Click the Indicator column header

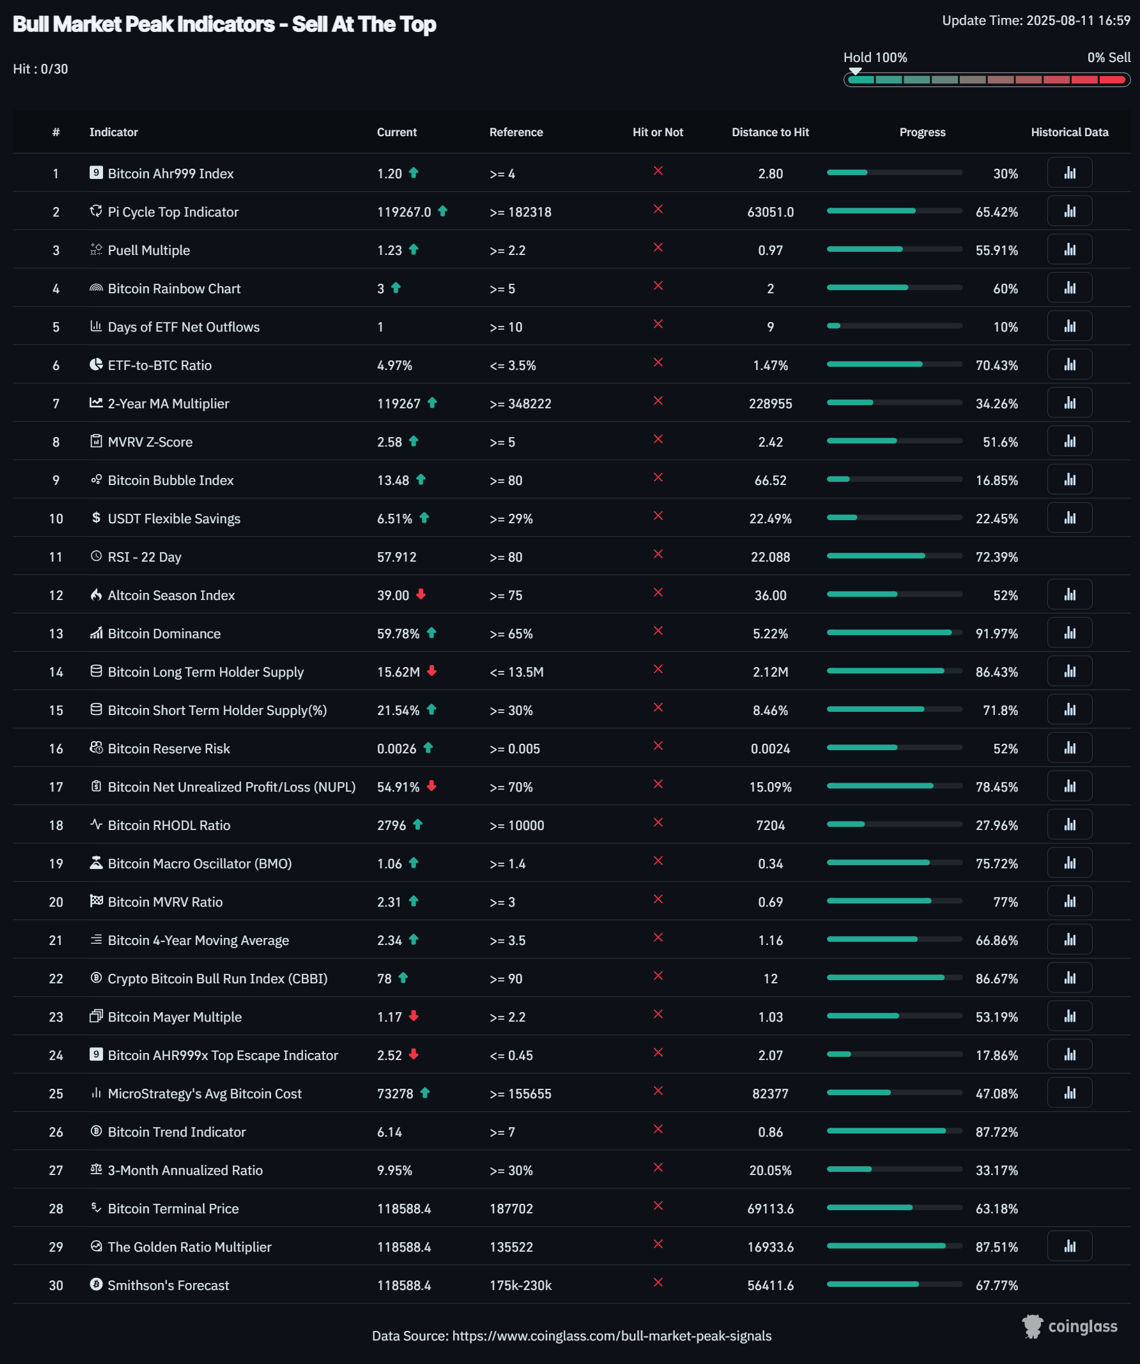click(x=114, y=132)
